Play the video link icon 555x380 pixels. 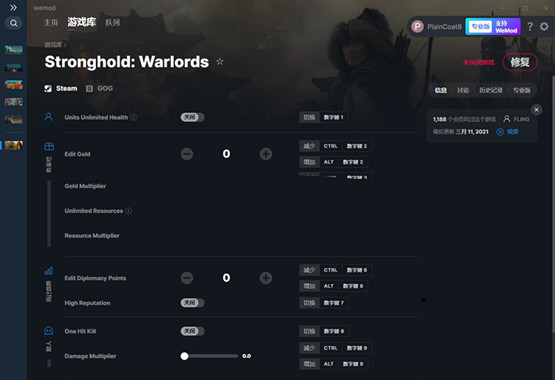(x=500, y=132)
